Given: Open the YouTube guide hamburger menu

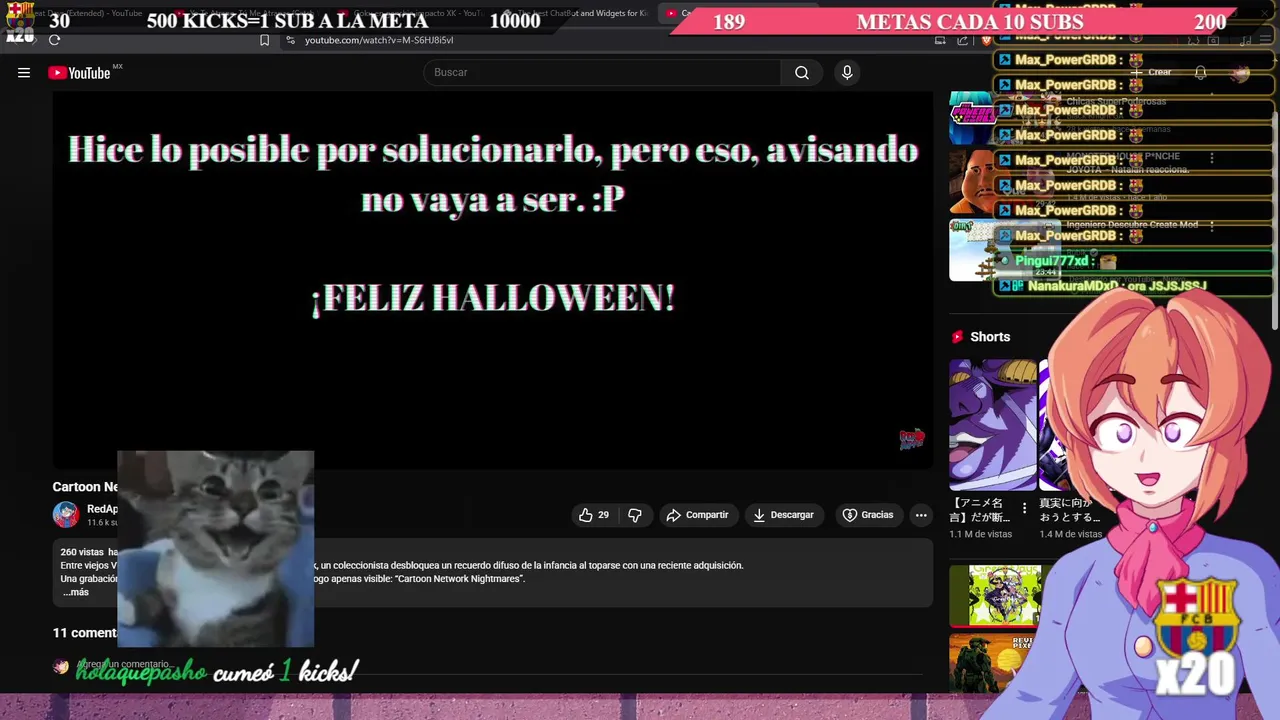Looking at the screenshot, I should tap(24, 72).
